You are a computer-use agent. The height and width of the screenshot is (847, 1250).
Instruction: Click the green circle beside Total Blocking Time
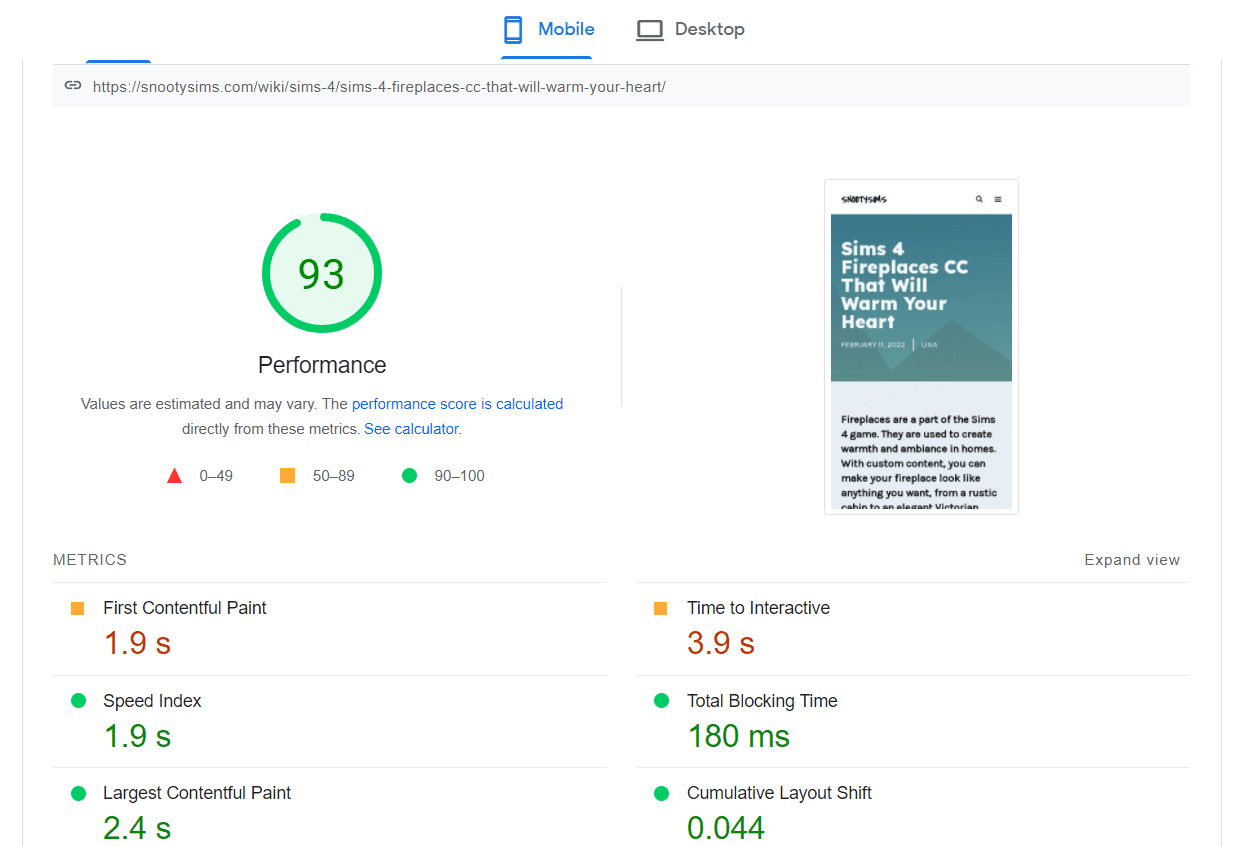point(662,699)
